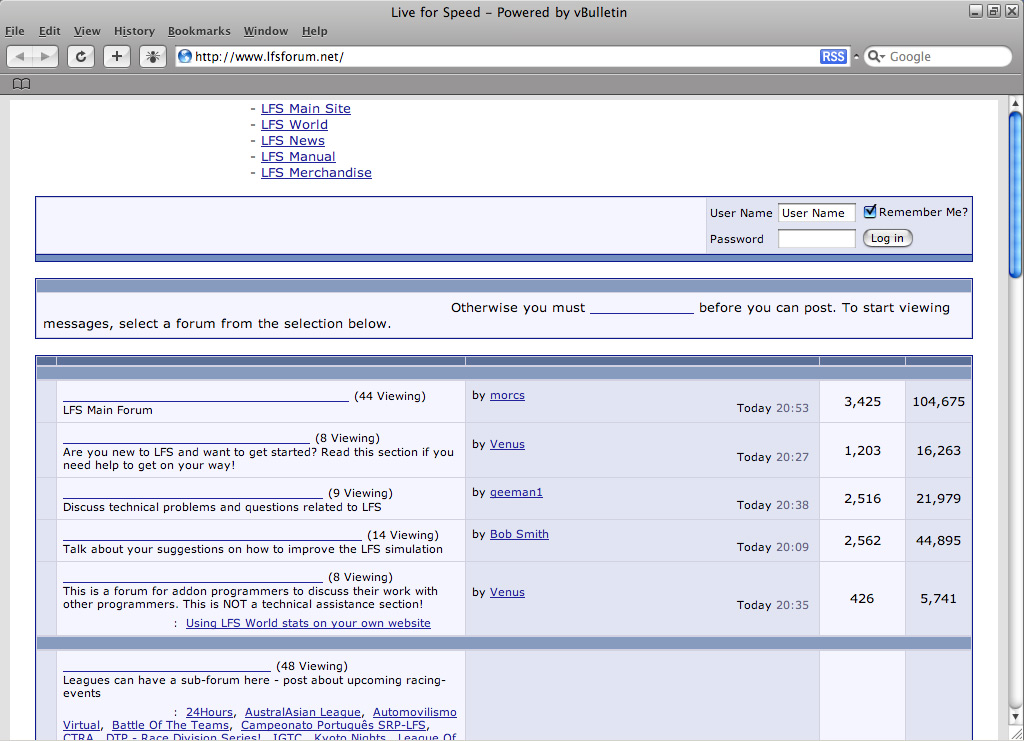Open Venus link in Today 20:35 row
1024x741 pixels.
[507, 592]
